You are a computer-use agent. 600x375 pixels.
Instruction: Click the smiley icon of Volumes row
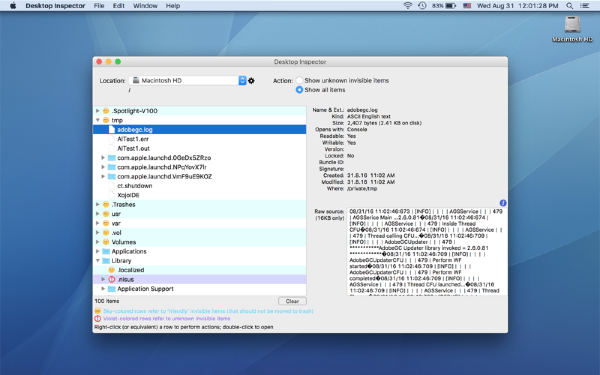(x=106, y=242)
